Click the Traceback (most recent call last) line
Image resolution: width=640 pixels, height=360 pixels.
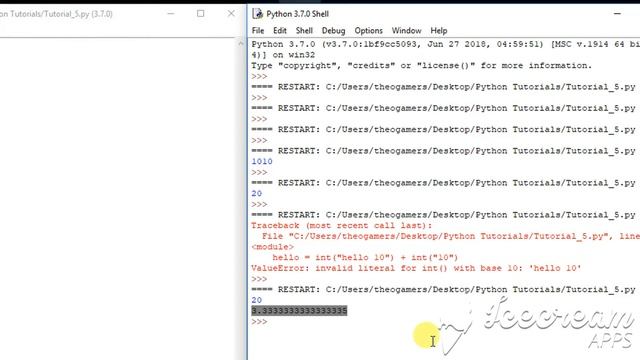tap(341, 225)
